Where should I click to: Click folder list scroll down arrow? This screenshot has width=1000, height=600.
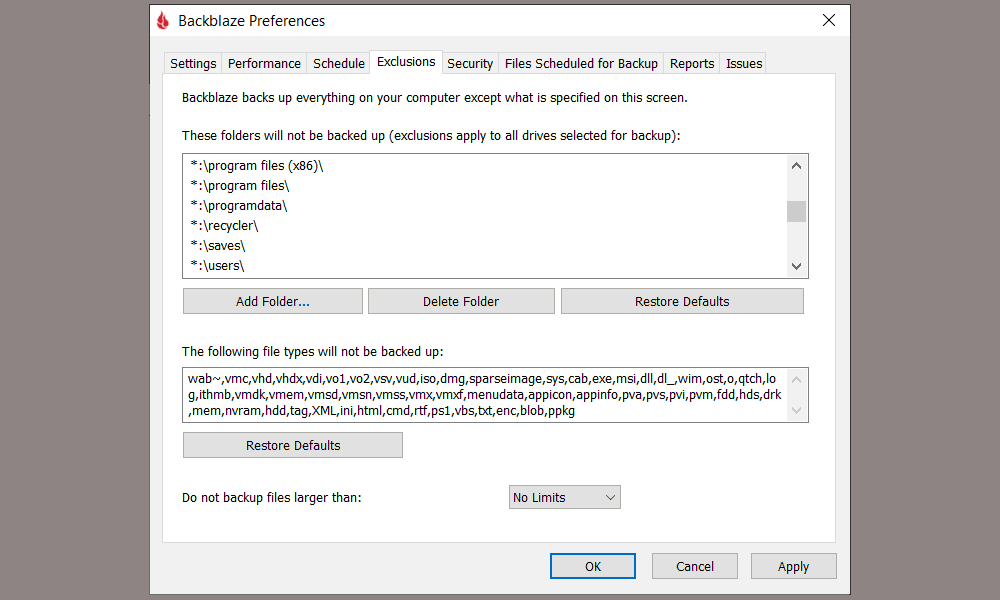796,267
